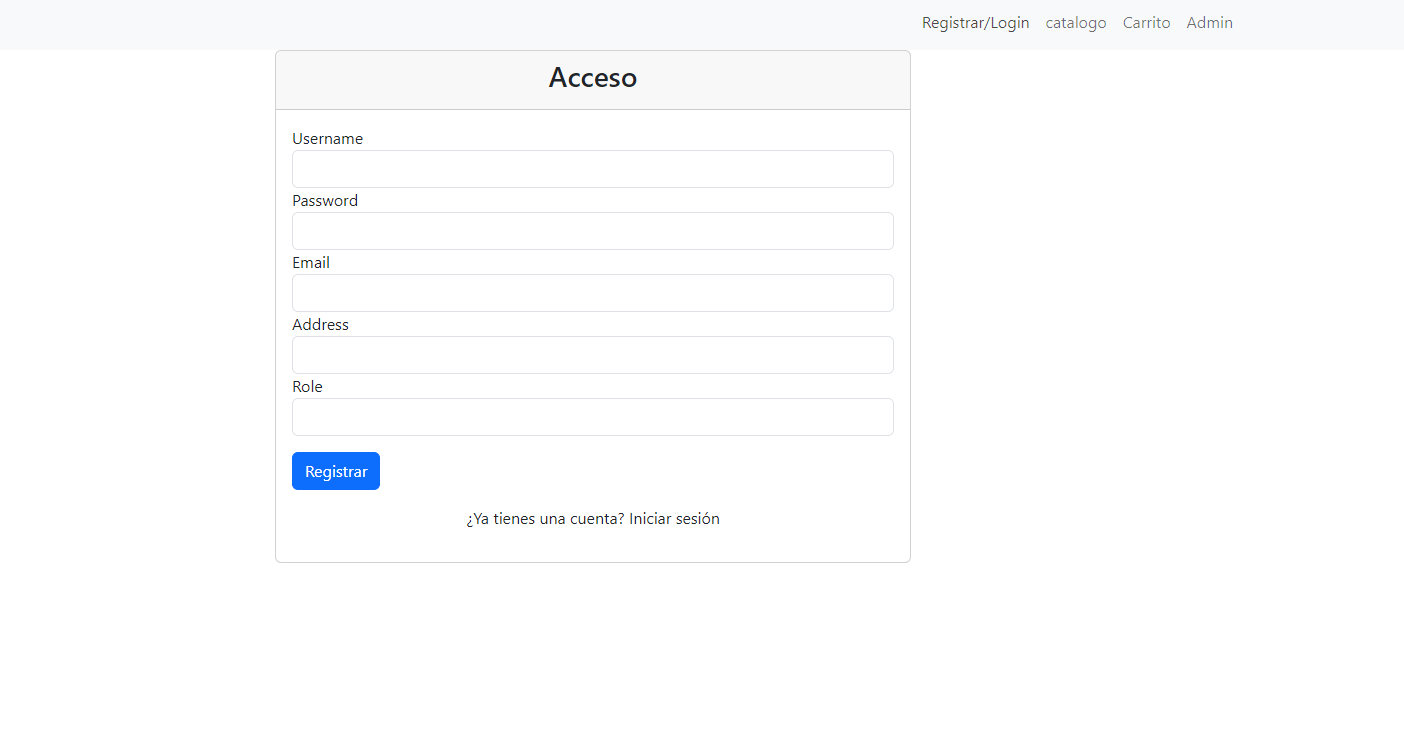Click the blue Registrar submit control
Viewport: 1404px width, 754px height.
click(336, 470)
